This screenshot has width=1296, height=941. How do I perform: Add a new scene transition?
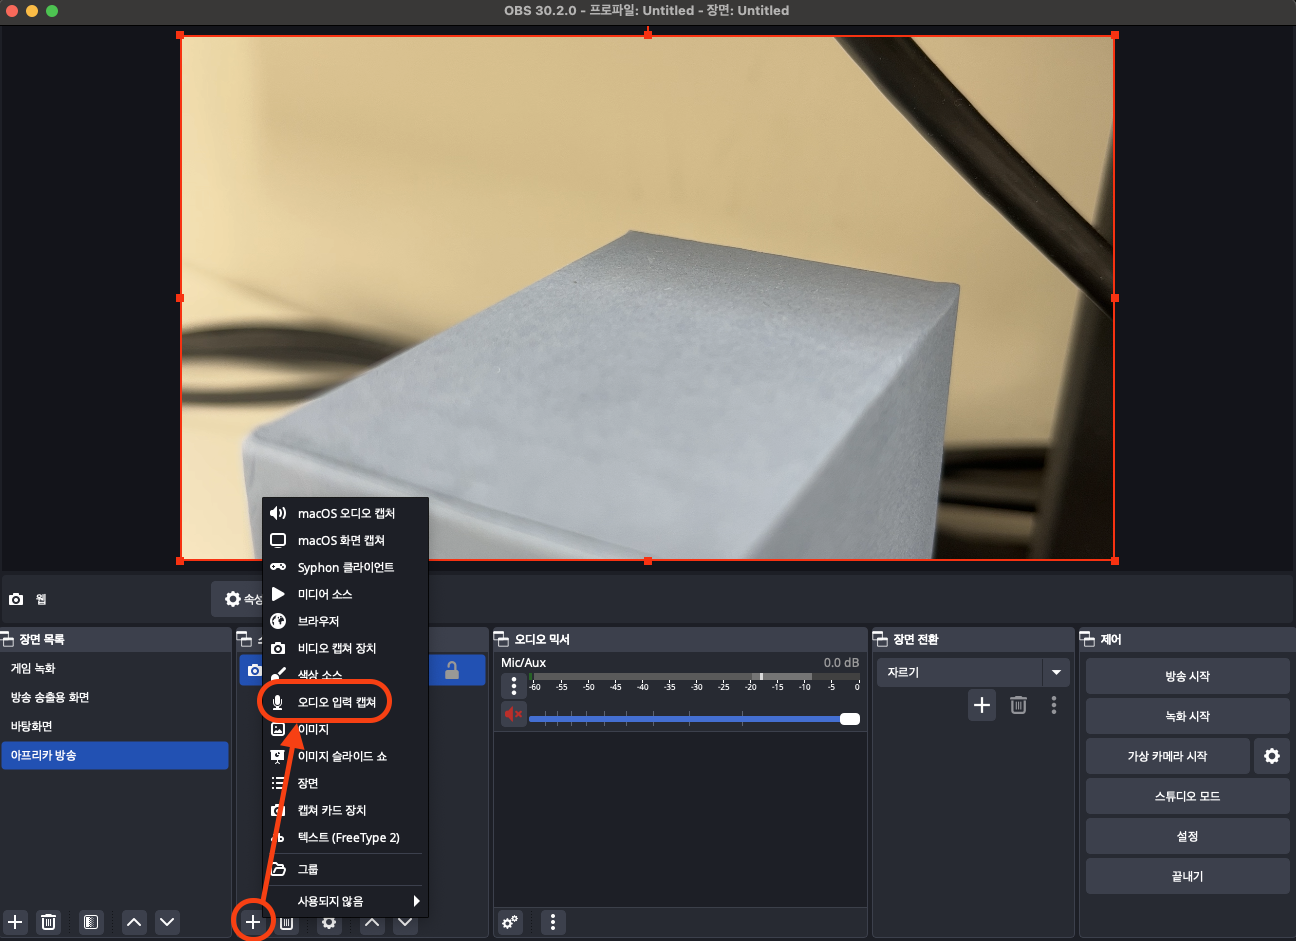tap(982, 705)
